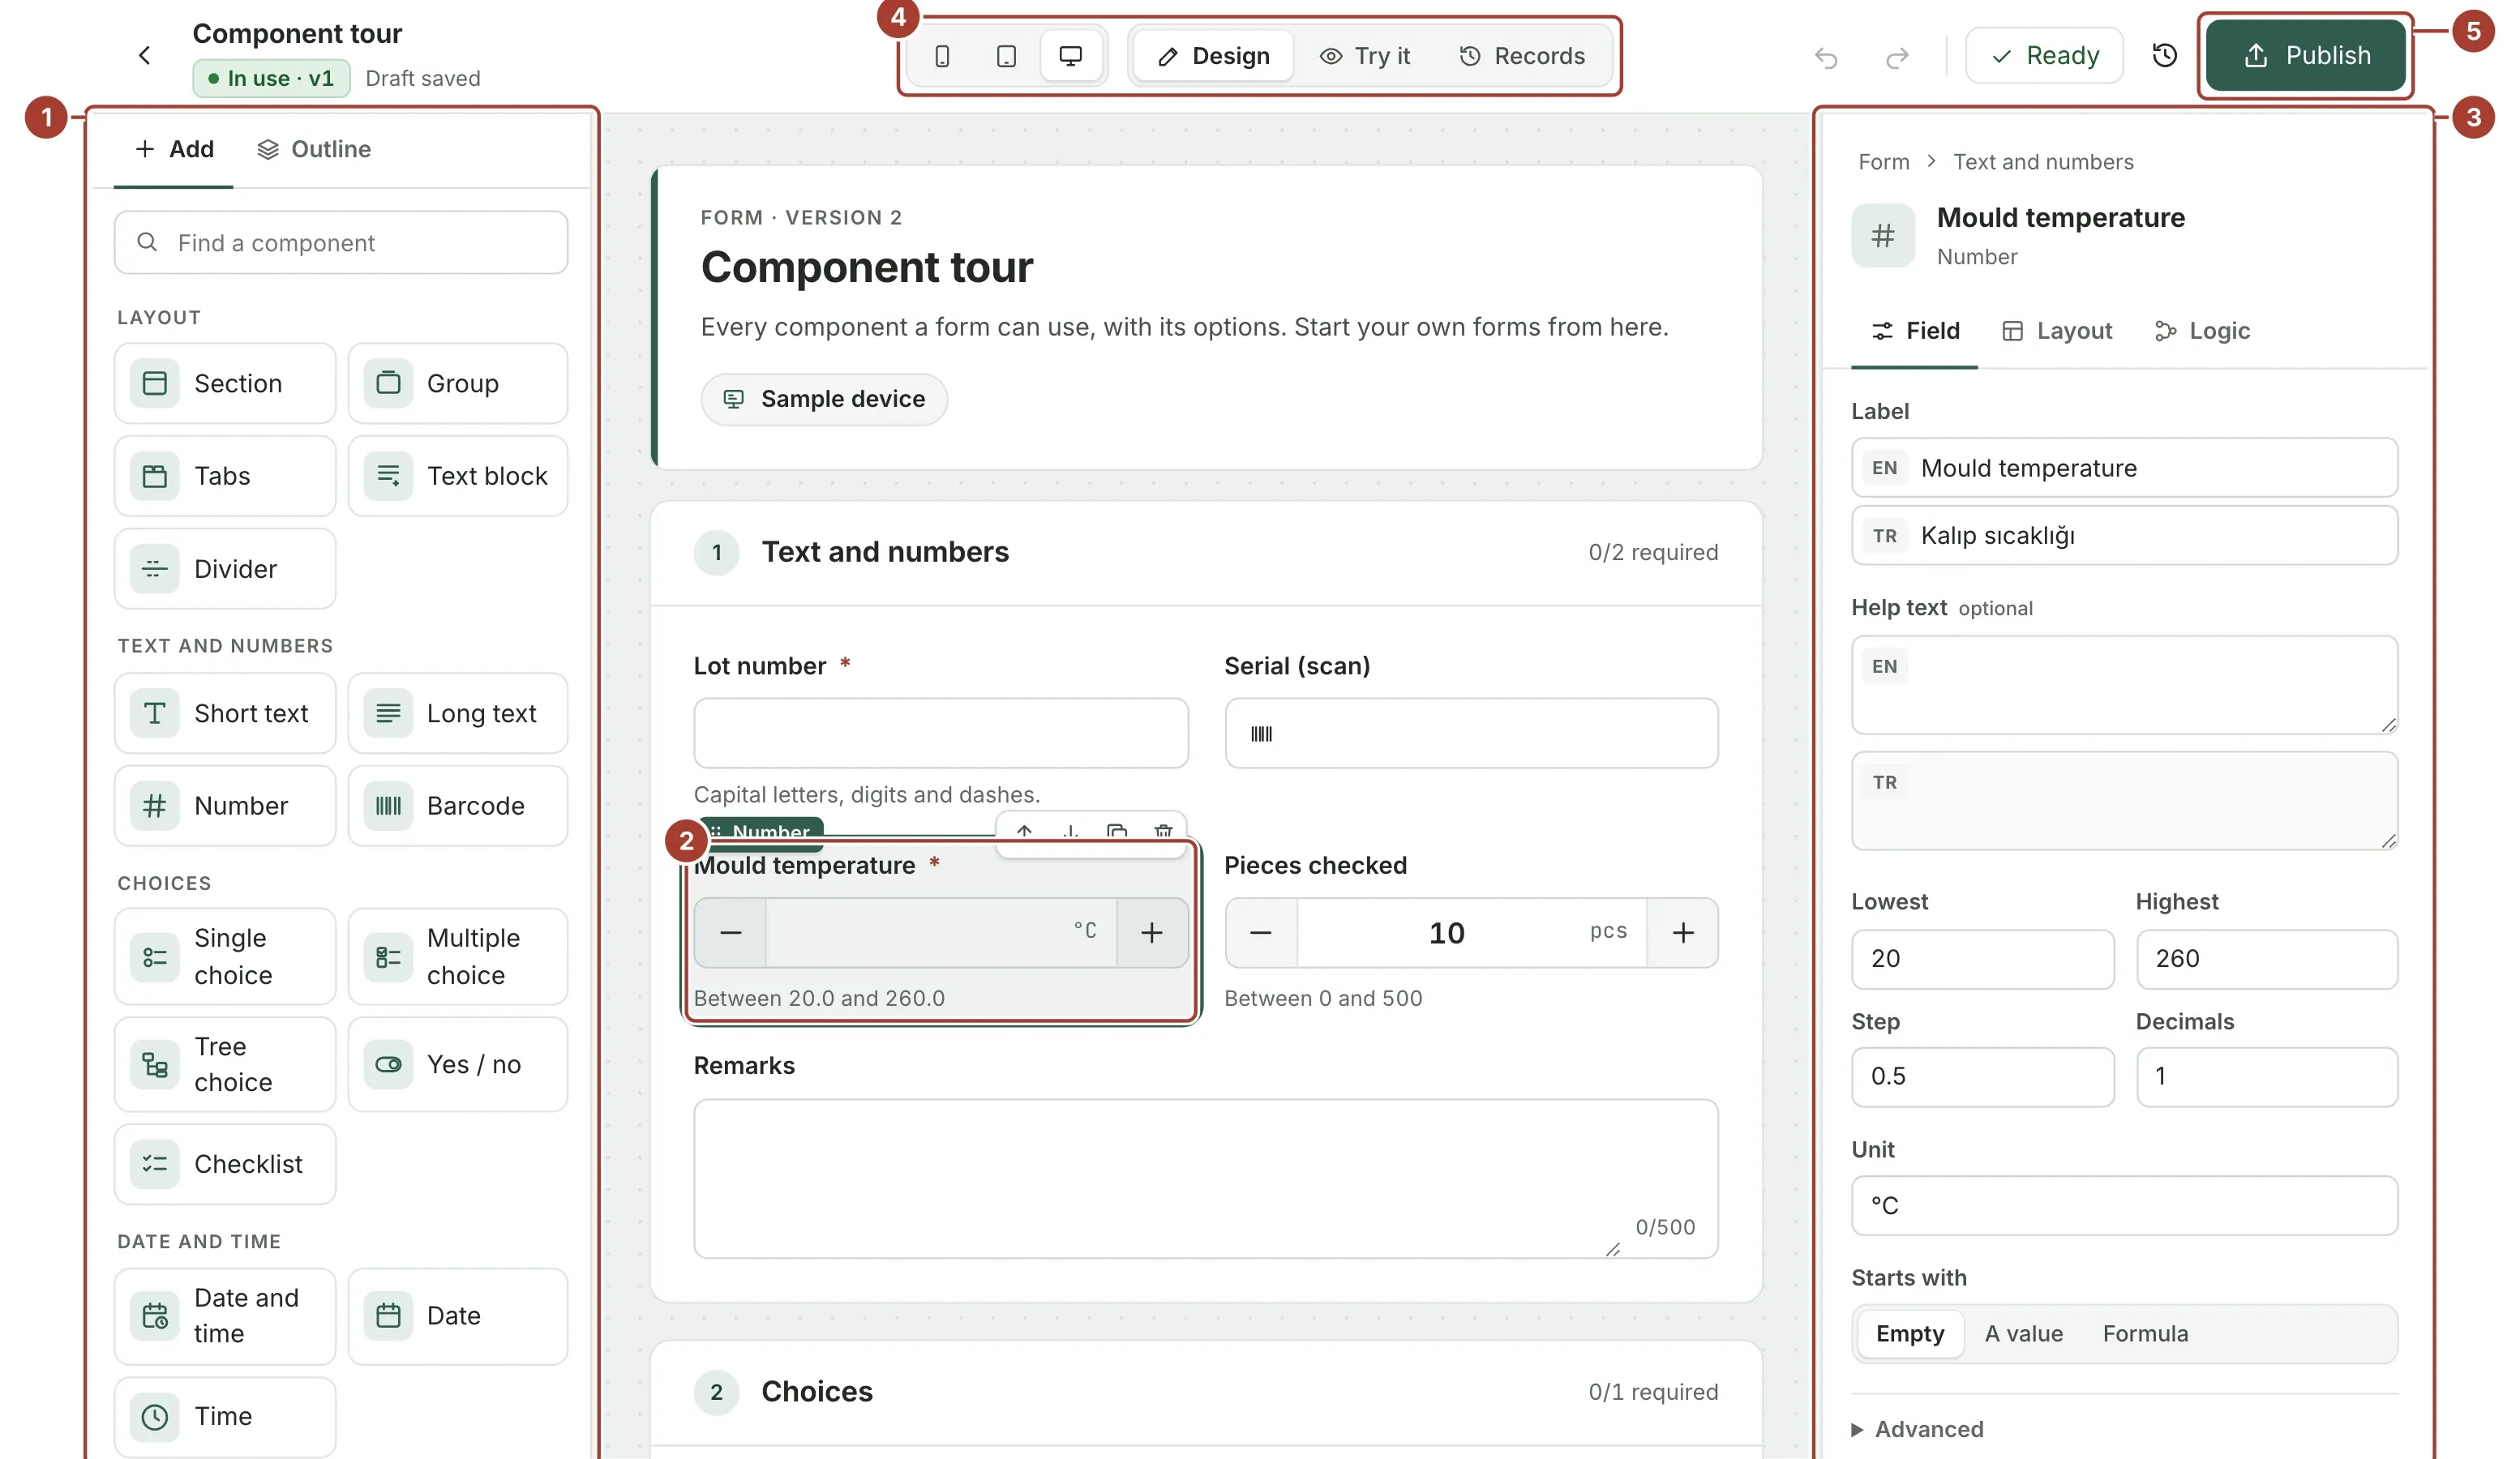Viewport: 2520px width, 1459px height.
Task: Decrease the Mould temperature value
Action: (731, 933)
